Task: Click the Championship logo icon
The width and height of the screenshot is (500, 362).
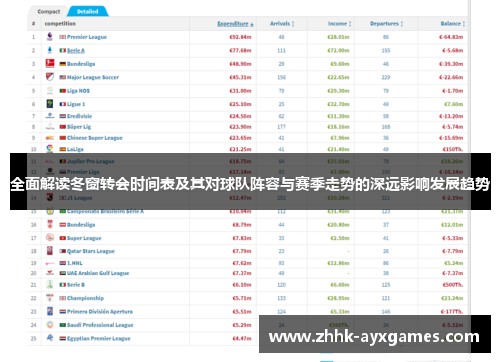Action: 50,298
